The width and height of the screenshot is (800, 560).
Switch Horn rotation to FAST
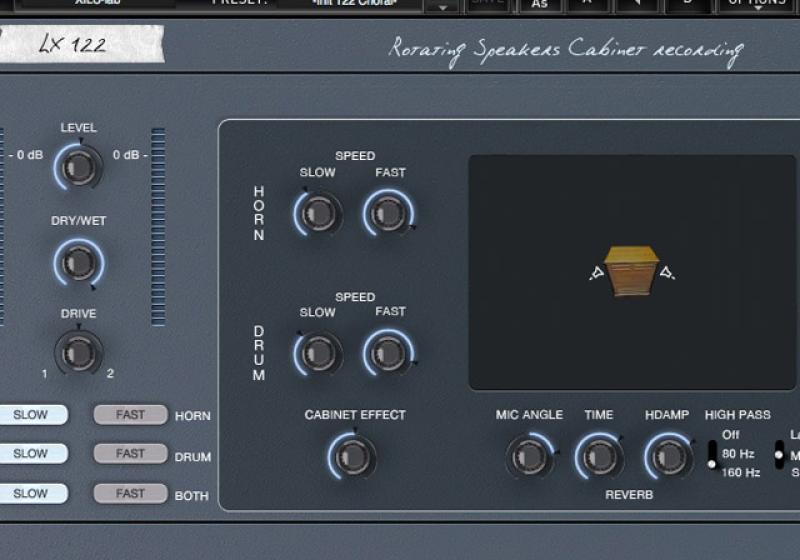click(x=130, y=415)
